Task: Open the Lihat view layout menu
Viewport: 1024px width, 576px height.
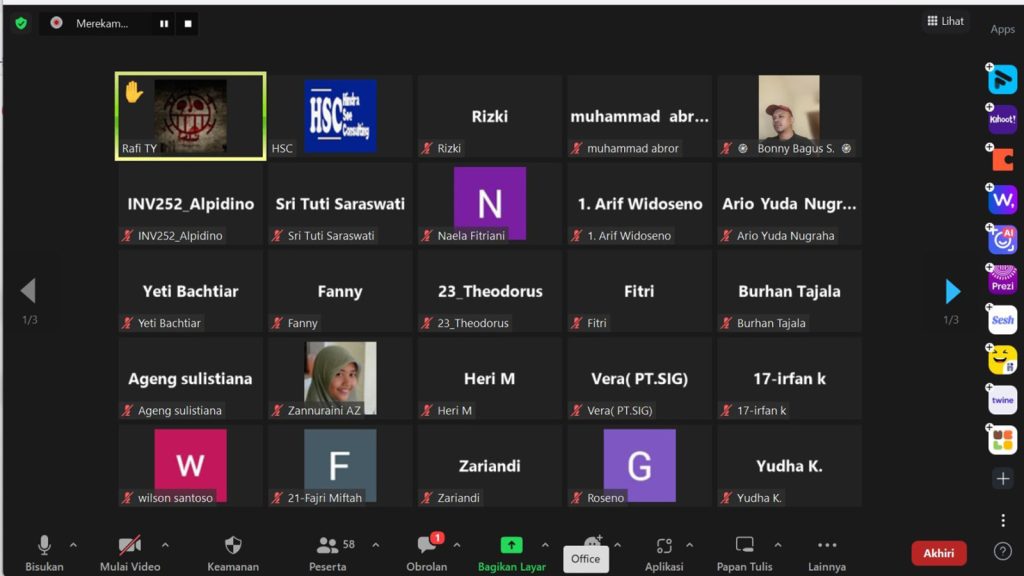Action: tap(945, 21)
